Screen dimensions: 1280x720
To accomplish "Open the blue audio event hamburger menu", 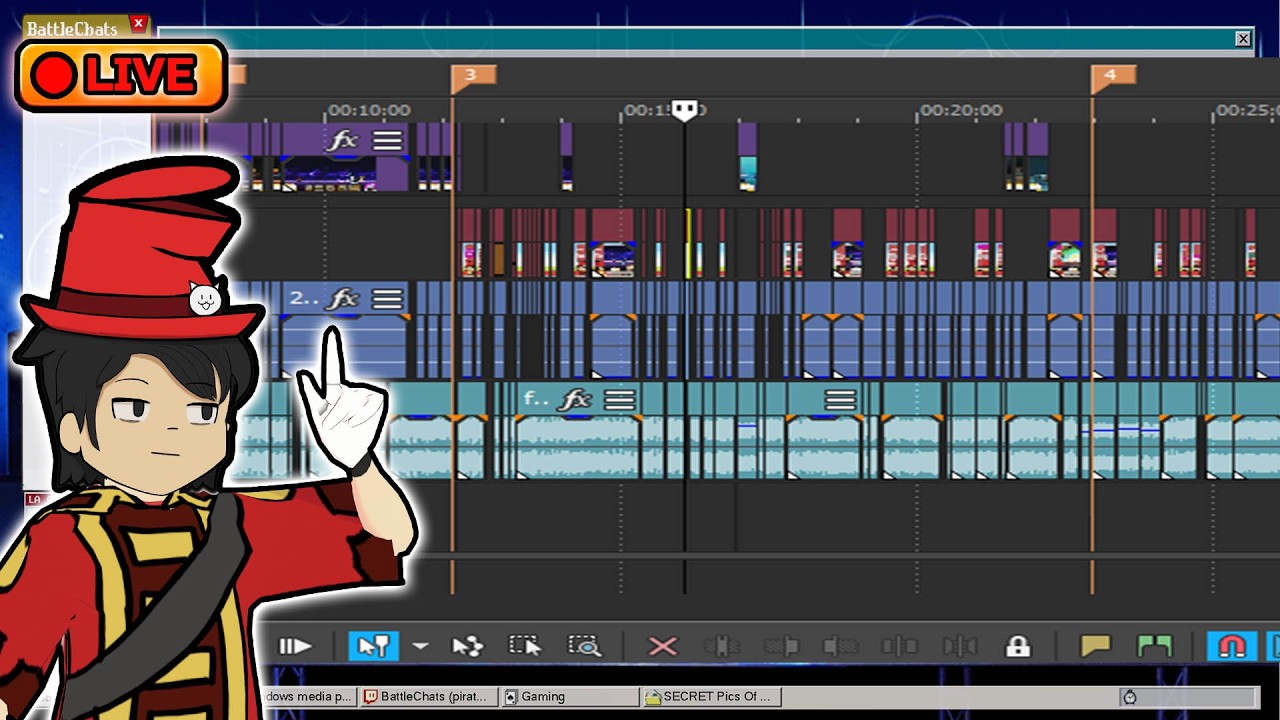I will (387, 298).
